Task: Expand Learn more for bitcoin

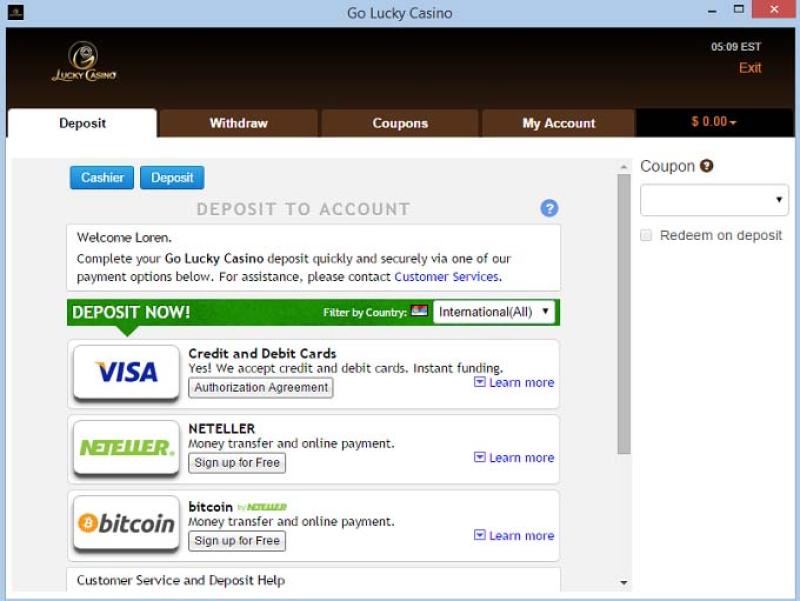Action: point(514,535)
